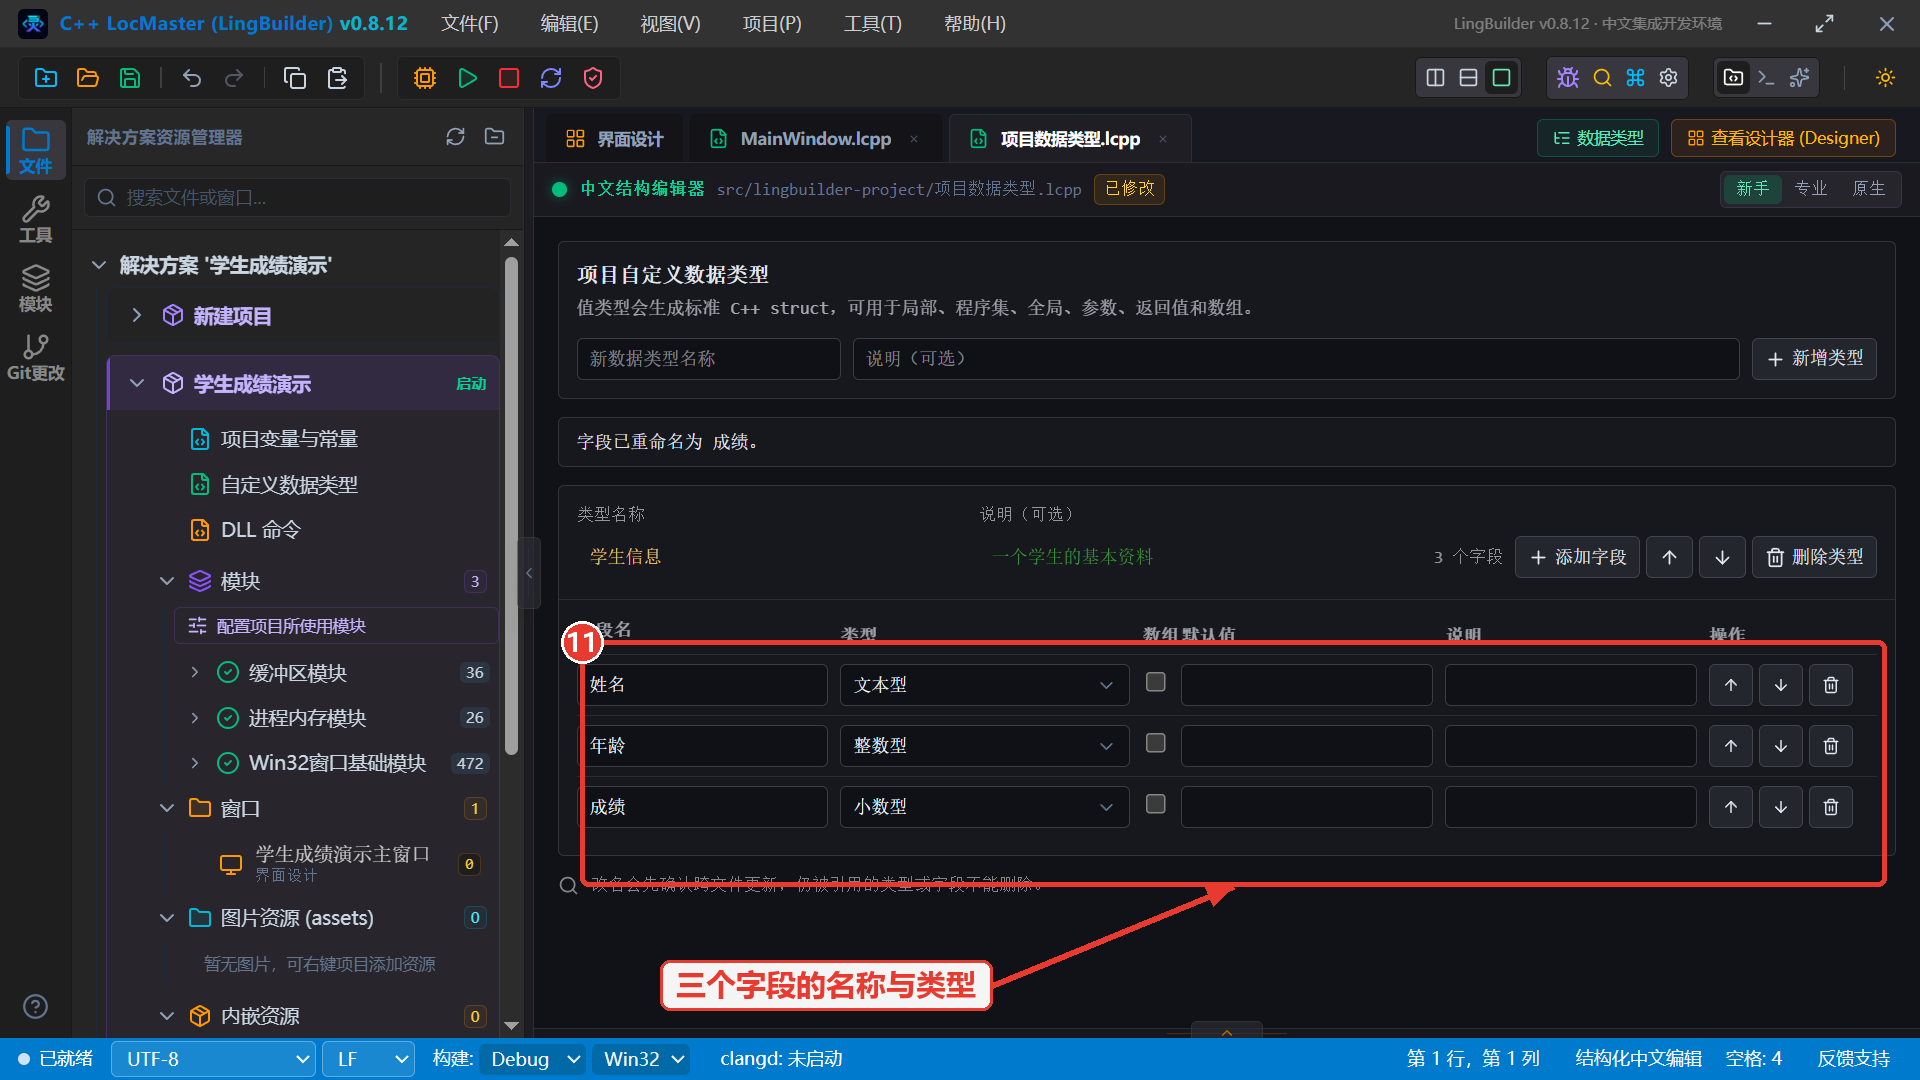1920x1080 pixels.
Task: Switch editor mode to 原生
Action: point(1868,189)
